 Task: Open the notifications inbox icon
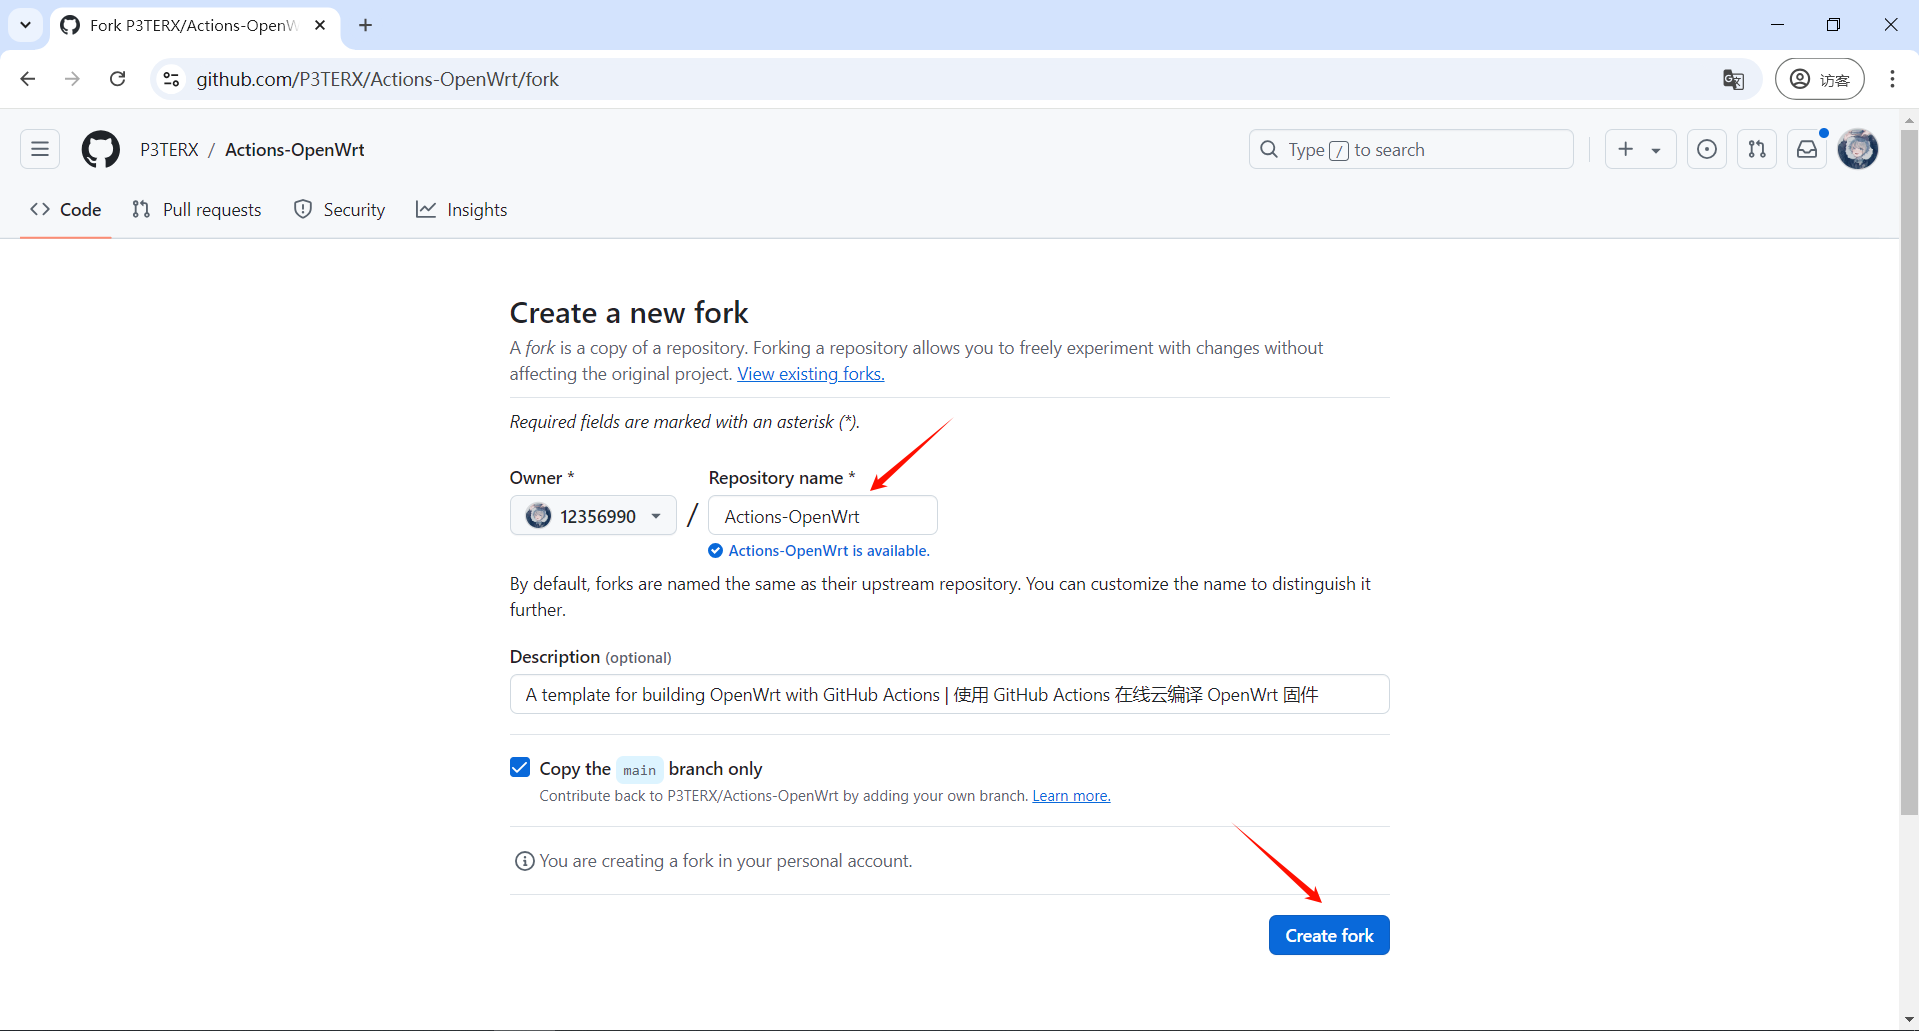coord(1807,150)
